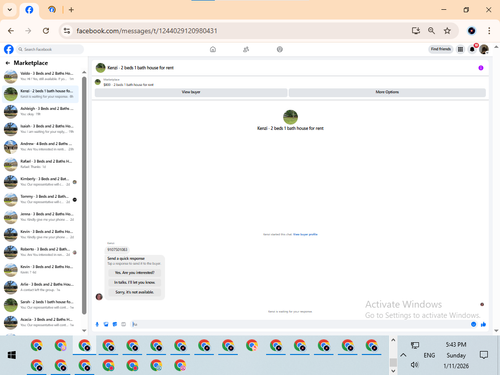
Task: Open the Isaiah conversation
Action: 40,129
